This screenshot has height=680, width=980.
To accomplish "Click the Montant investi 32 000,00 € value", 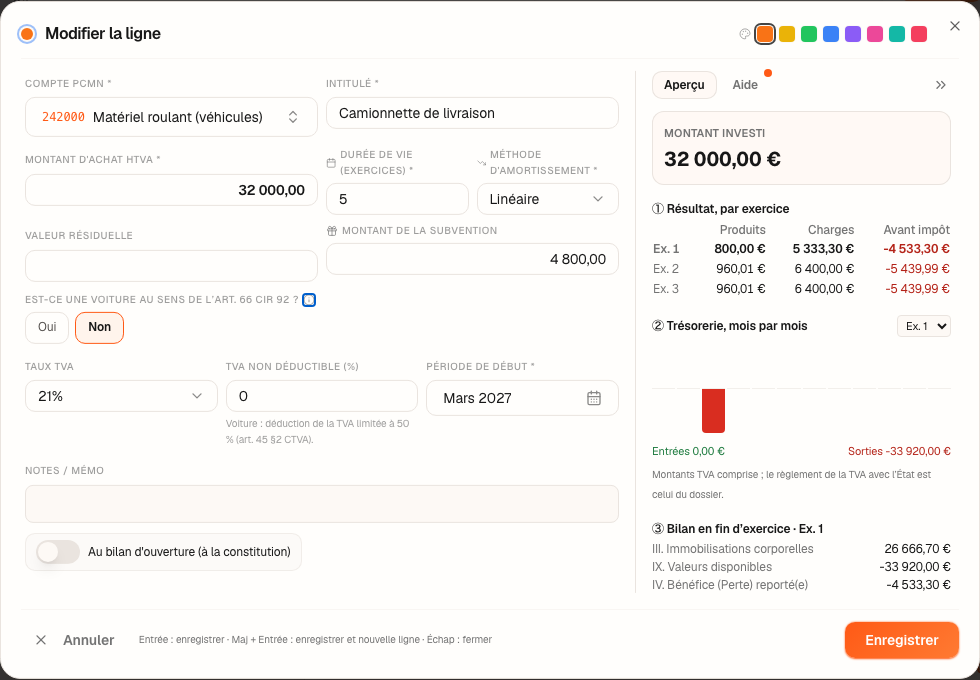I will click(x=722, y=159).
